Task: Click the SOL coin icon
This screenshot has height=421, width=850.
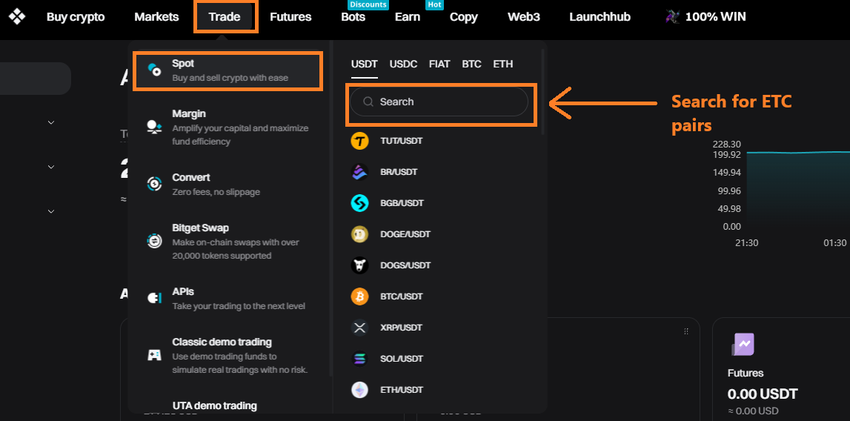Action: pos(359,359)
